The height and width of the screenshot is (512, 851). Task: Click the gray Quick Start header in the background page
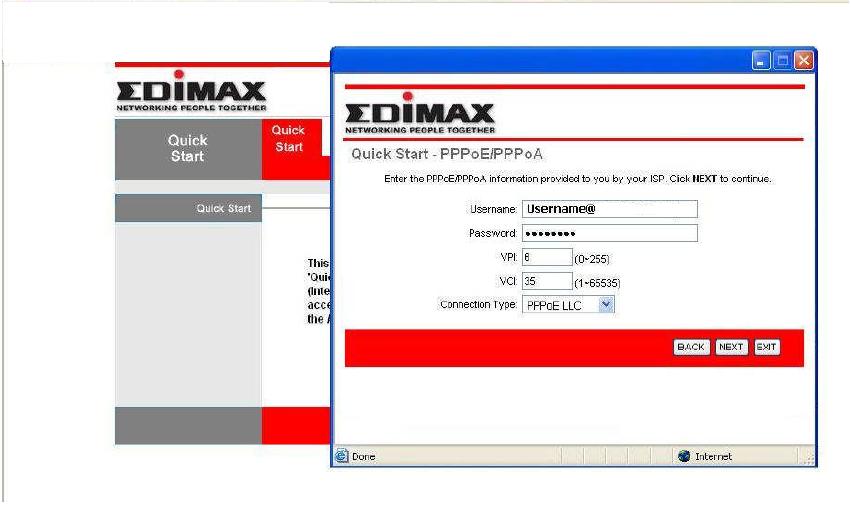188,149
